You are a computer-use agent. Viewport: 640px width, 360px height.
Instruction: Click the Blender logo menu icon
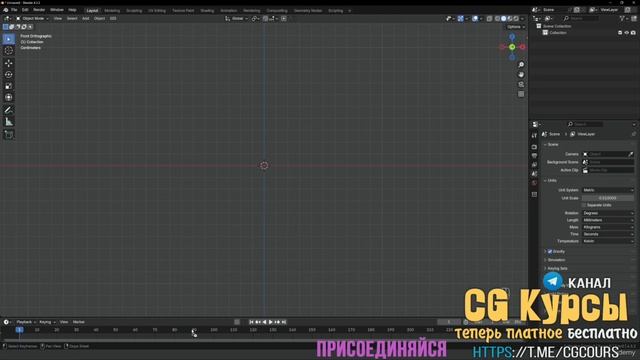[x=5, y=10]
